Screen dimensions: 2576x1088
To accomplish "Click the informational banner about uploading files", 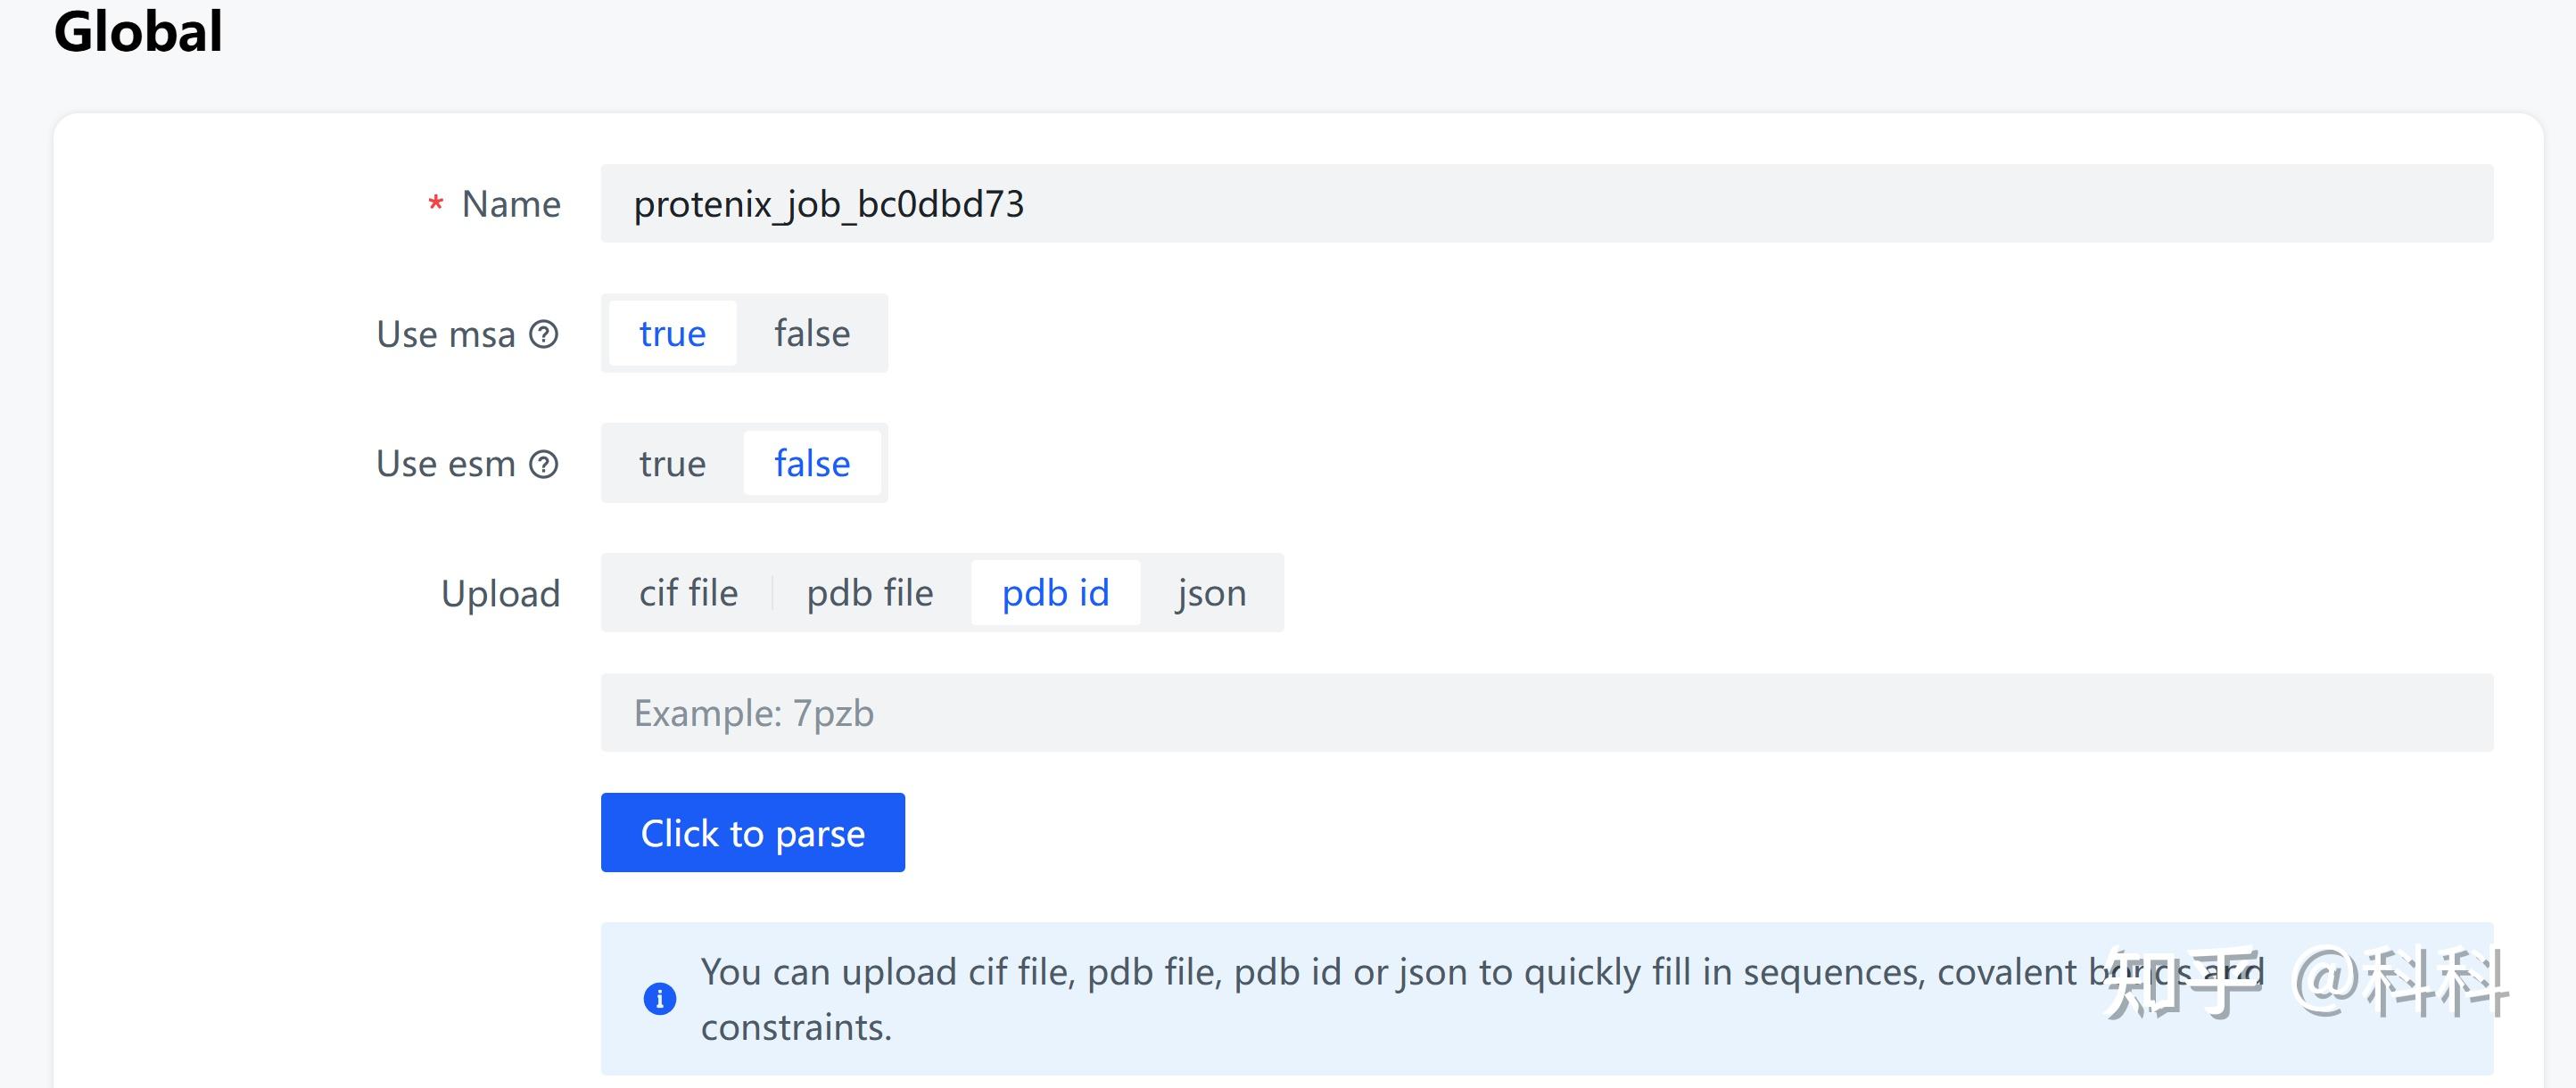I will pyautogui.click(x=1300, y=997).
